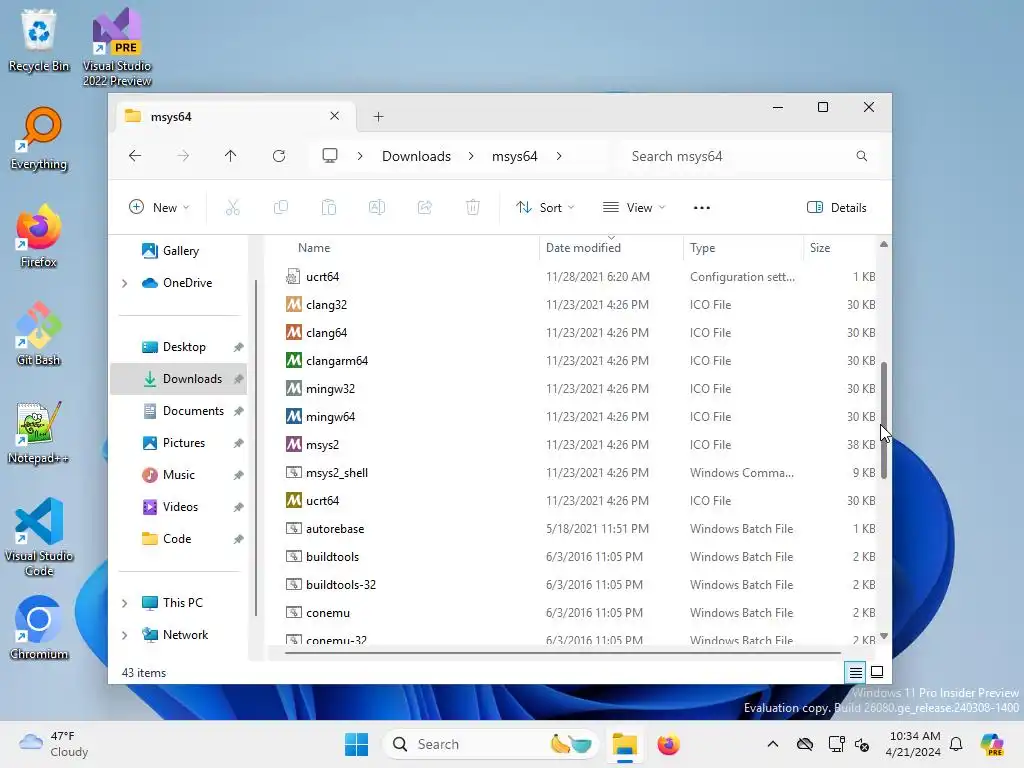Click the This PC monitor icon in address bar
Screen dimensions: 1024x768
tap(330, 156)
